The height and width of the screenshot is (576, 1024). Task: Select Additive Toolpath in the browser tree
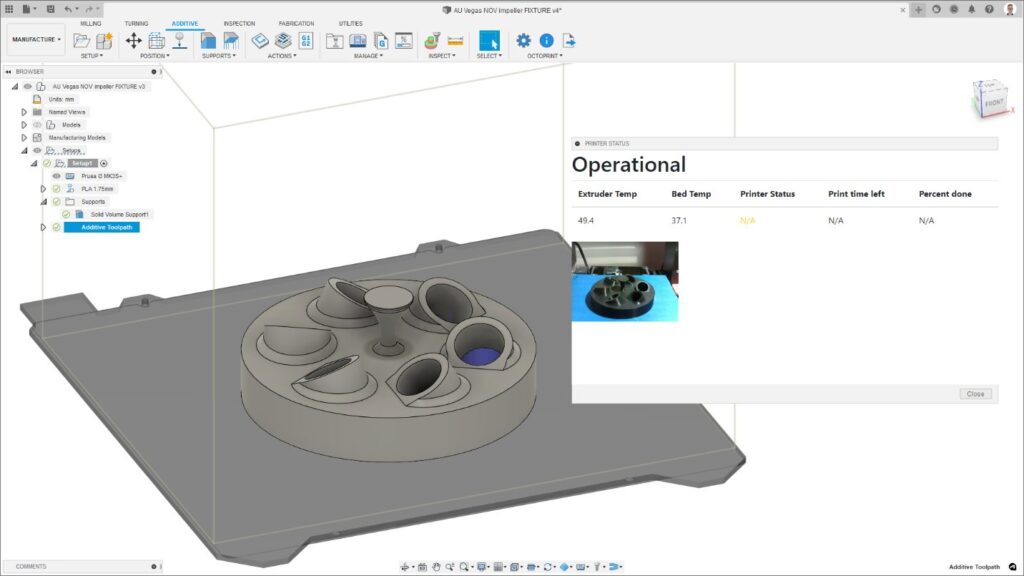[105, 227]
